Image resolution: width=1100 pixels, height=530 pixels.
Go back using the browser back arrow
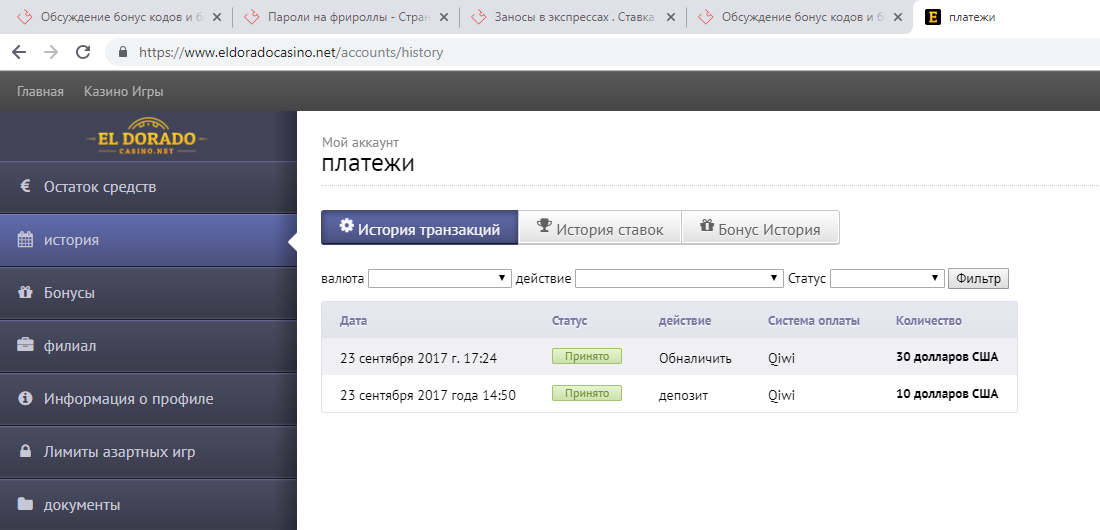(19, 52)
